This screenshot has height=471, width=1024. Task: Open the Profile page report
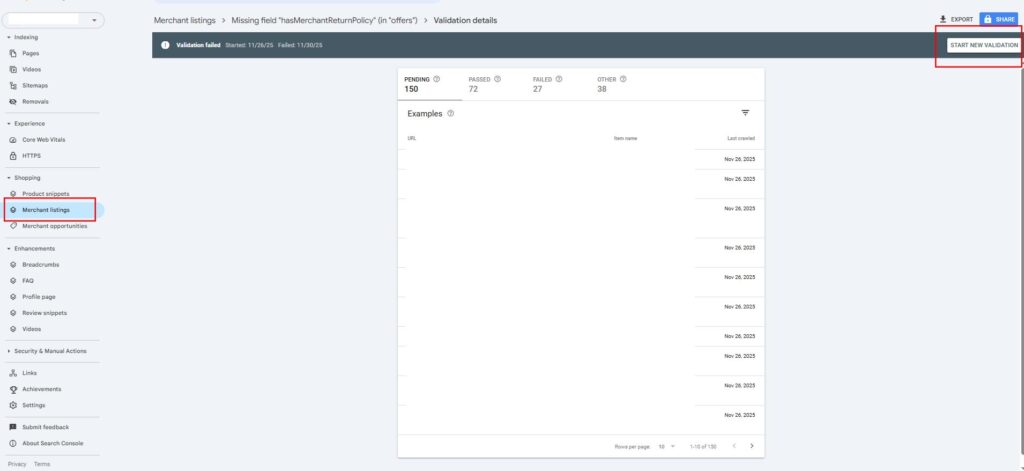pos(39,297)
